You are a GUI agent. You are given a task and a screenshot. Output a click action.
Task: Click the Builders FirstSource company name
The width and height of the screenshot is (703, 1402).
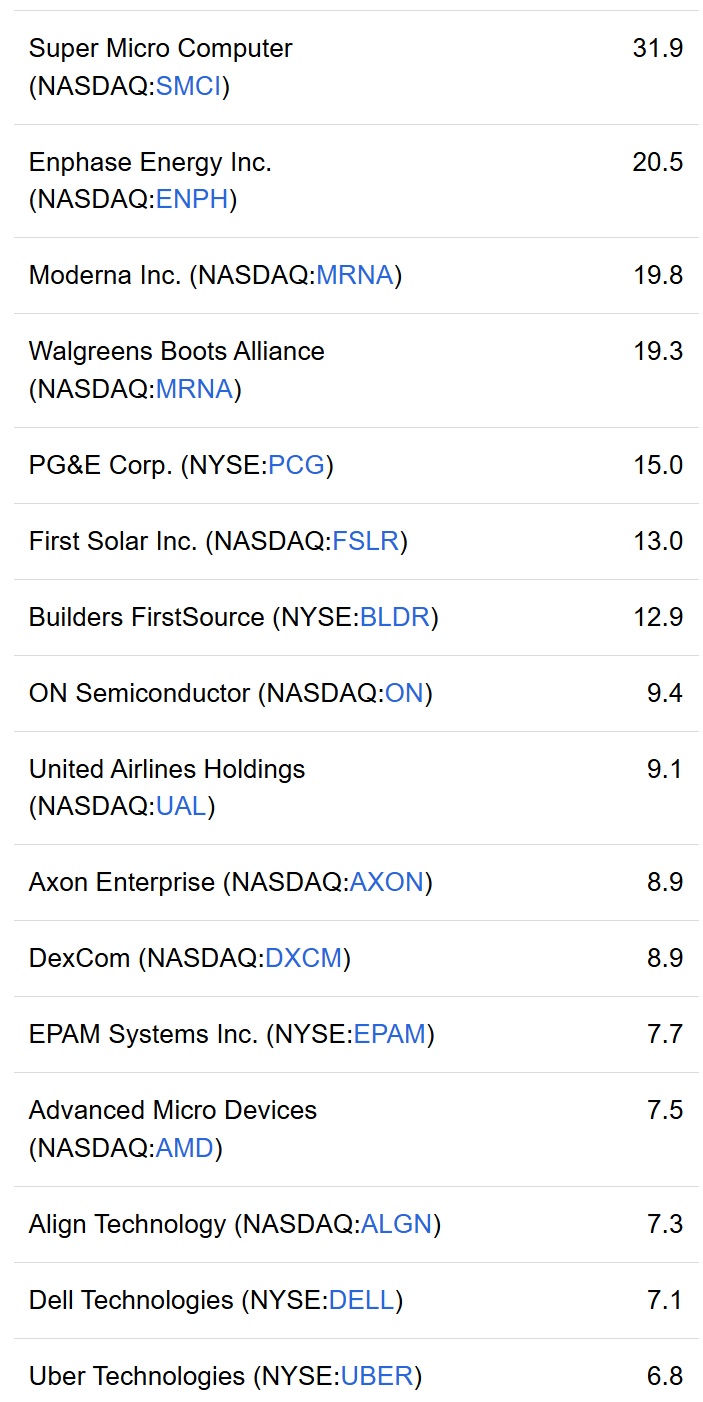tap(146, 618)
